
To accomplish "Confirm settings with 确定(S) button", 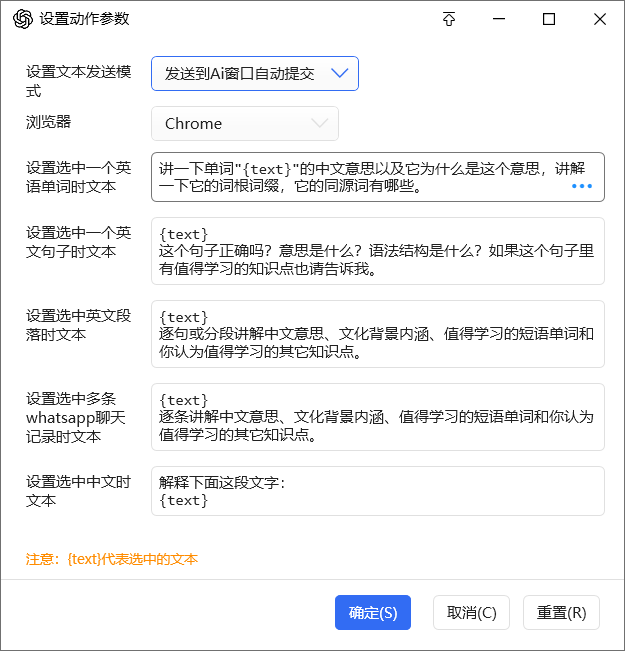I will tap(373, 612).
